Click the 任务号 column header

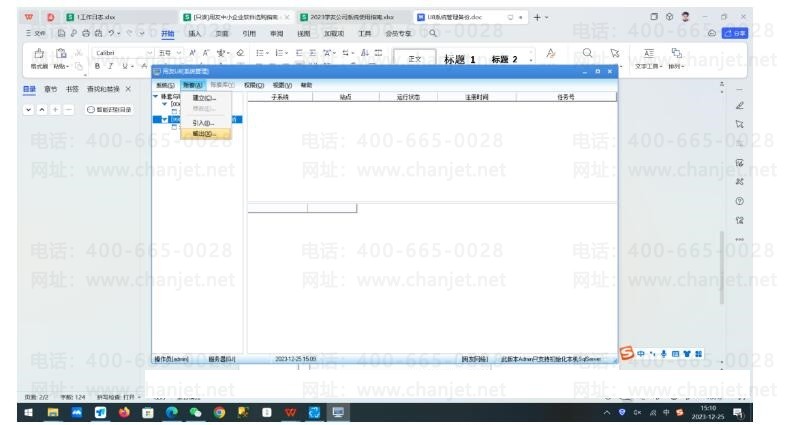tap(566, 97)
